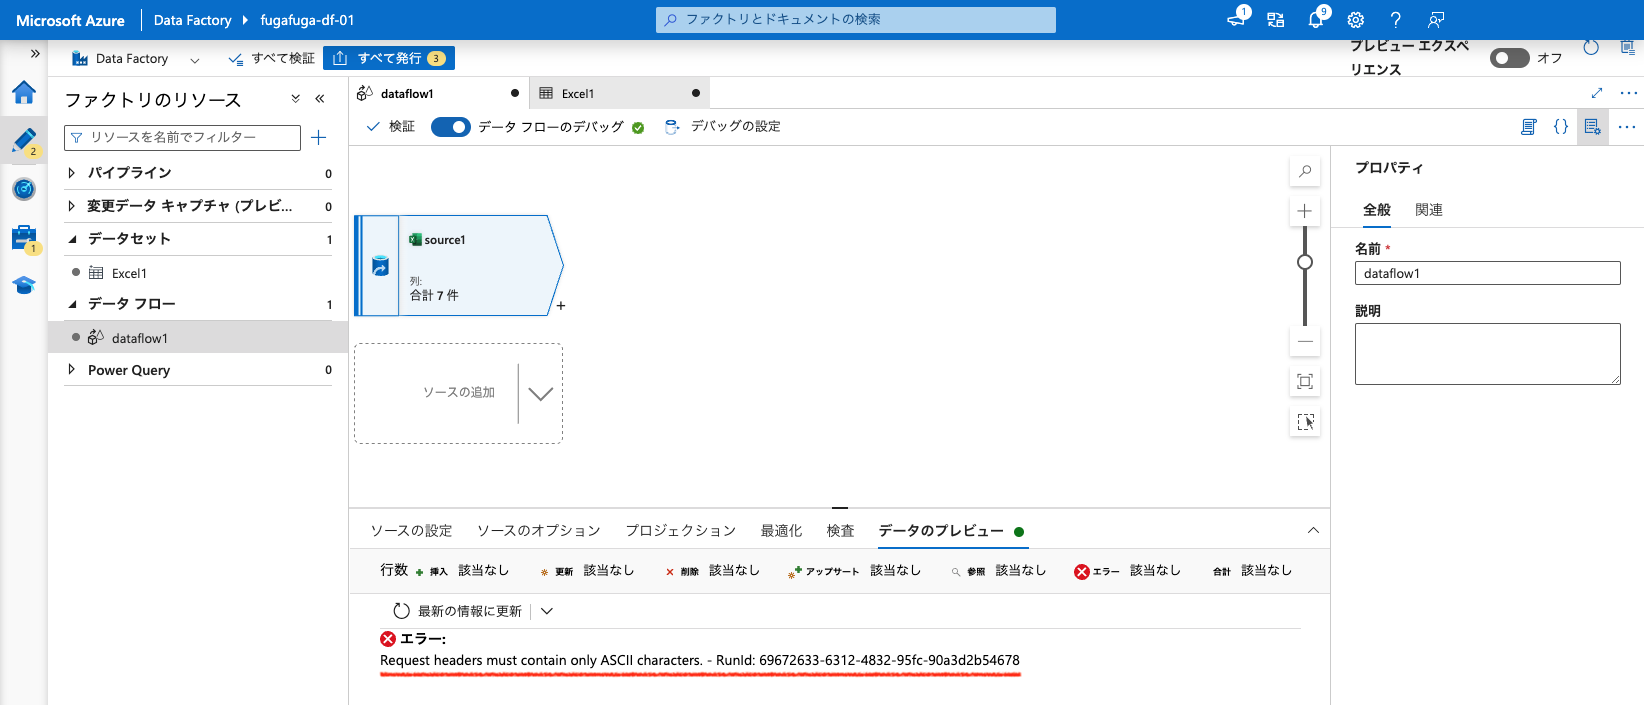
Task: Fit canvas to screen icon
Action: 1305,381
